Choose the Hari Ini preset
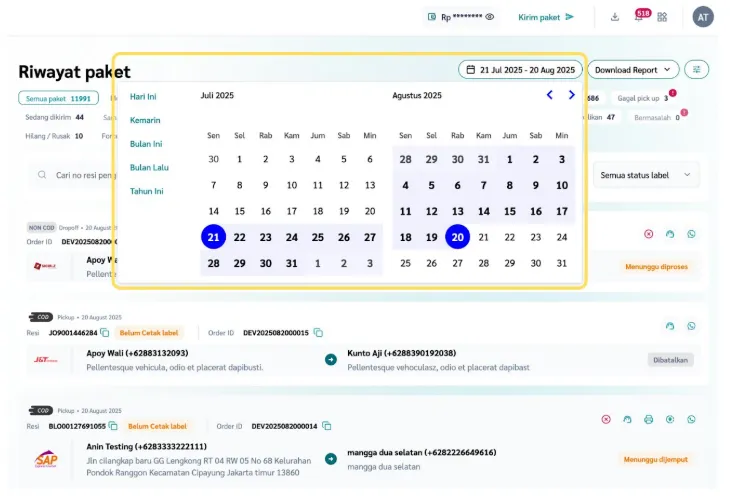The height and width of the screenshot is (500, 730). 143,97
